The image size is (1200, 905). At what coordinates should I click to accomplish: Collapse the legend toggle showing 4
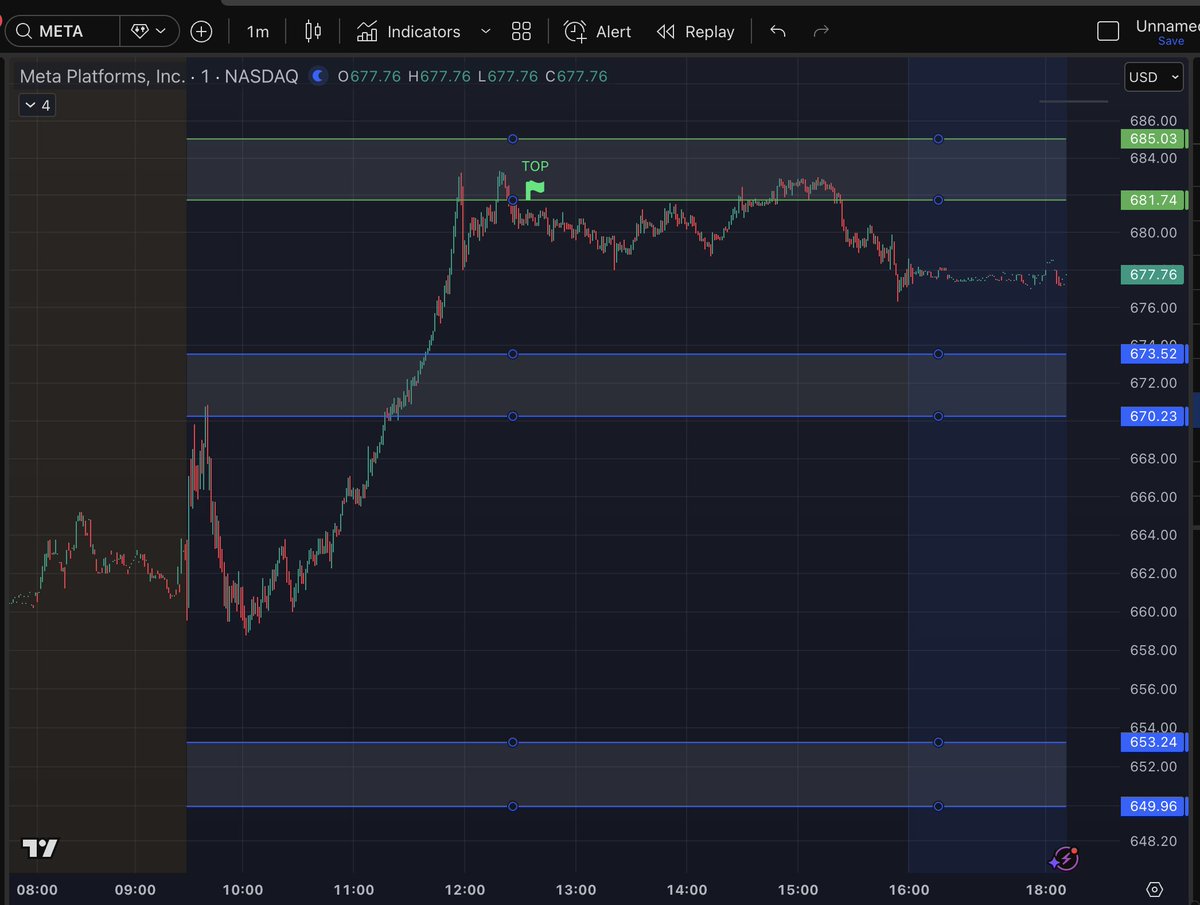[x=36, y=105]
